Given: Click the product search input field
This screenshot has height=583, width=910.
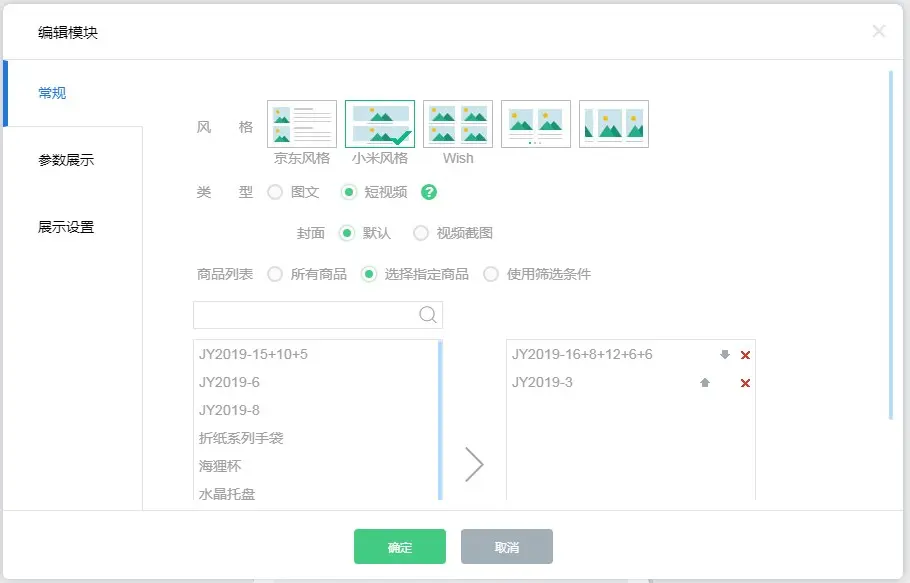Looking at the screenshot, I should [305, 315].
